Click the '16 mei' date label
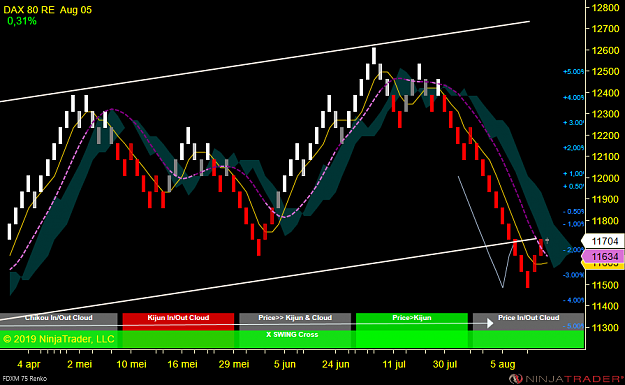The height and width of the screenshot is (385, 625). point(182,364)
